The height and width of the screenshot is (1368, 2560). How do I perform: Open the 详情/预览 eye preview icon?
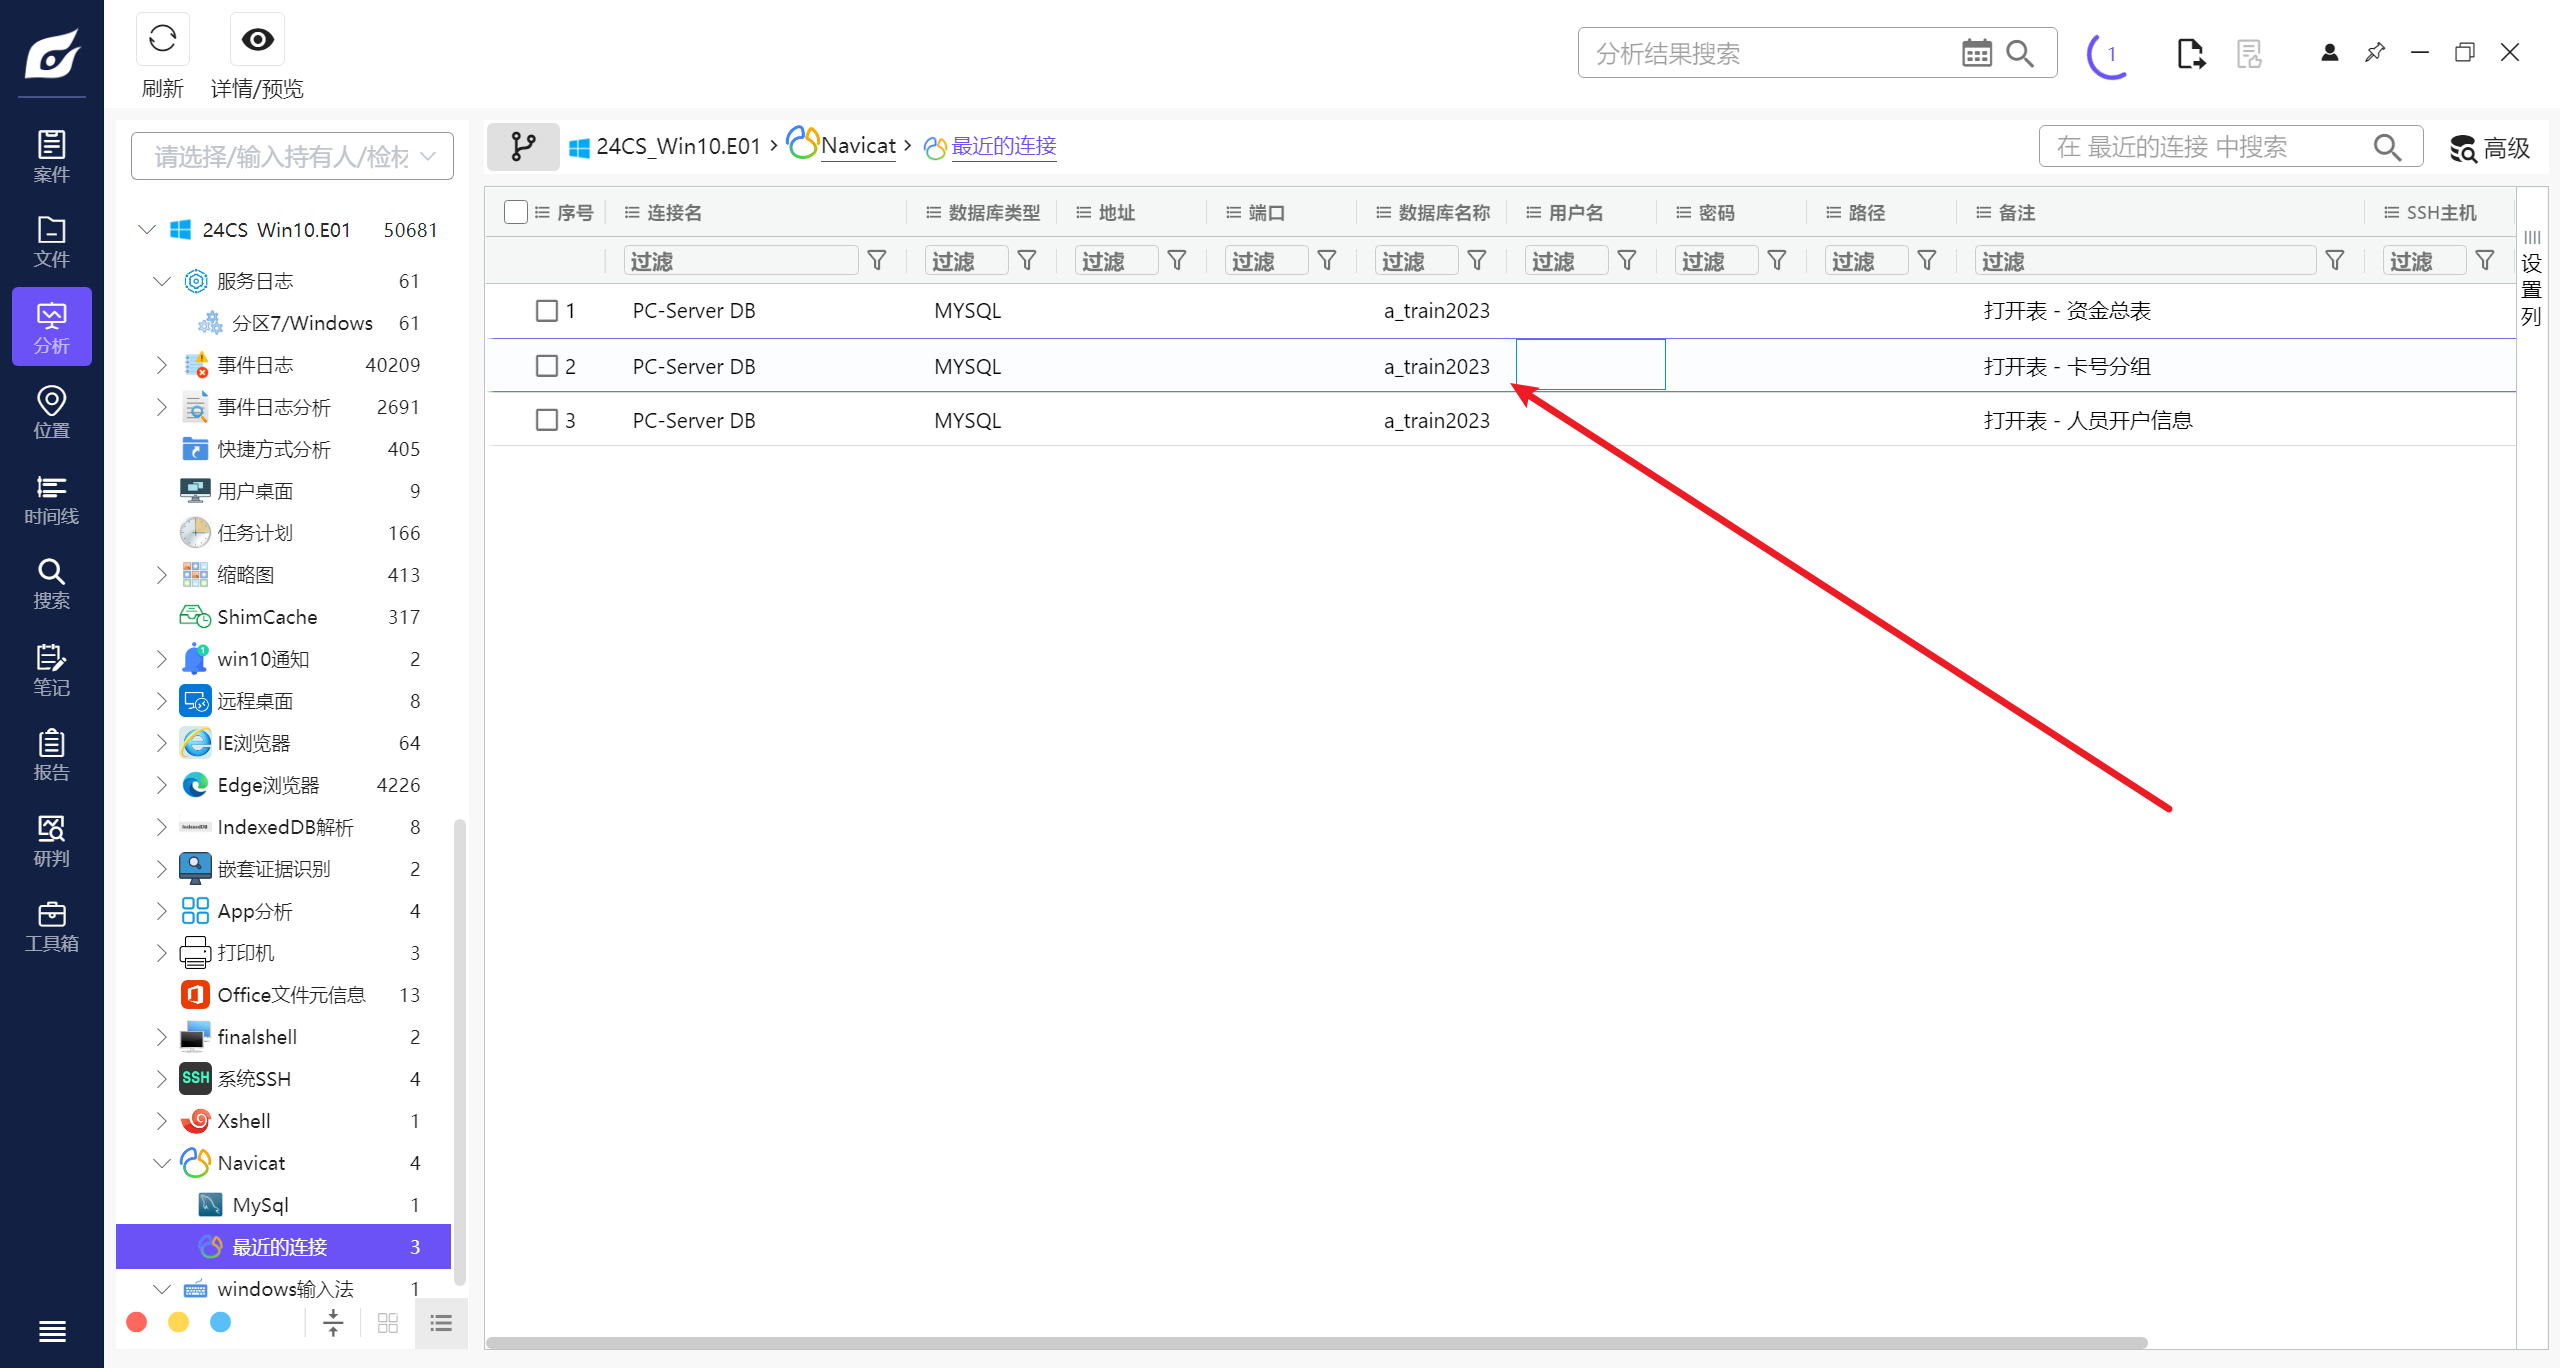[257, 40]
